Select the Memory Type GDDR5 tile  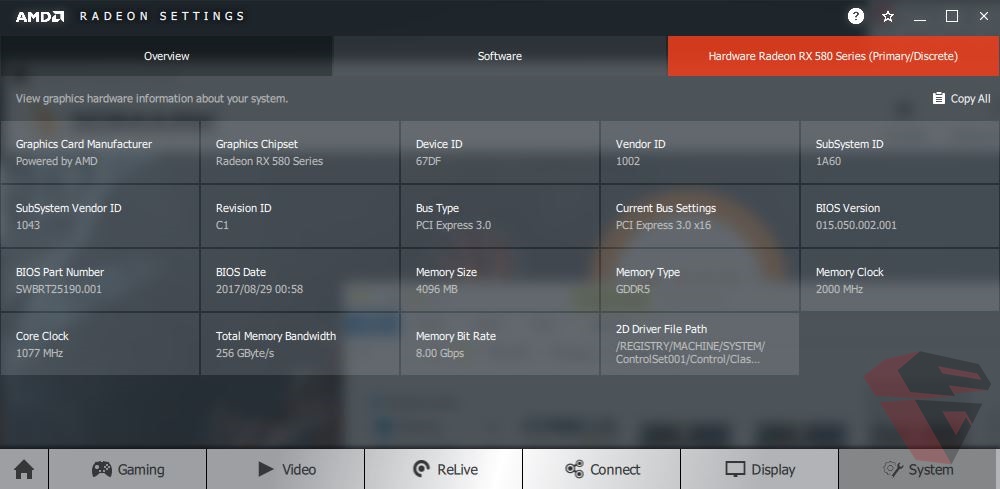(700, 280)
